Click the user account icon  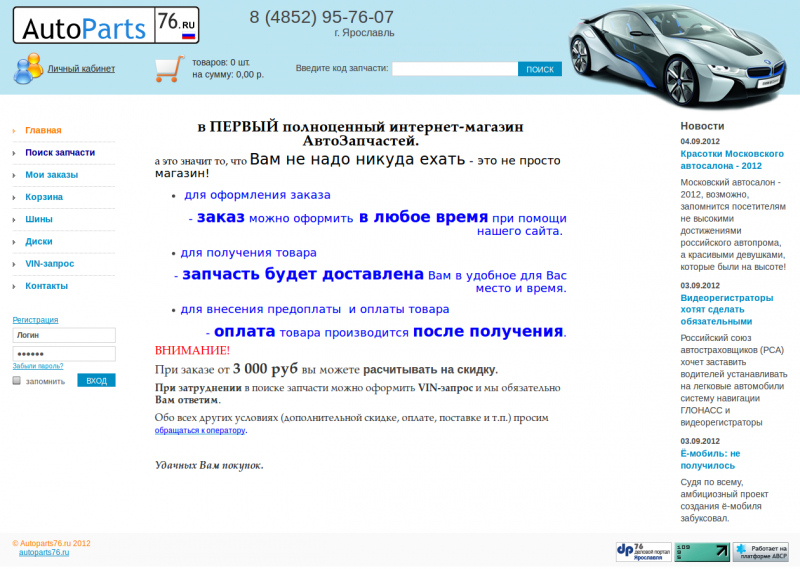[x=27, y=68]
